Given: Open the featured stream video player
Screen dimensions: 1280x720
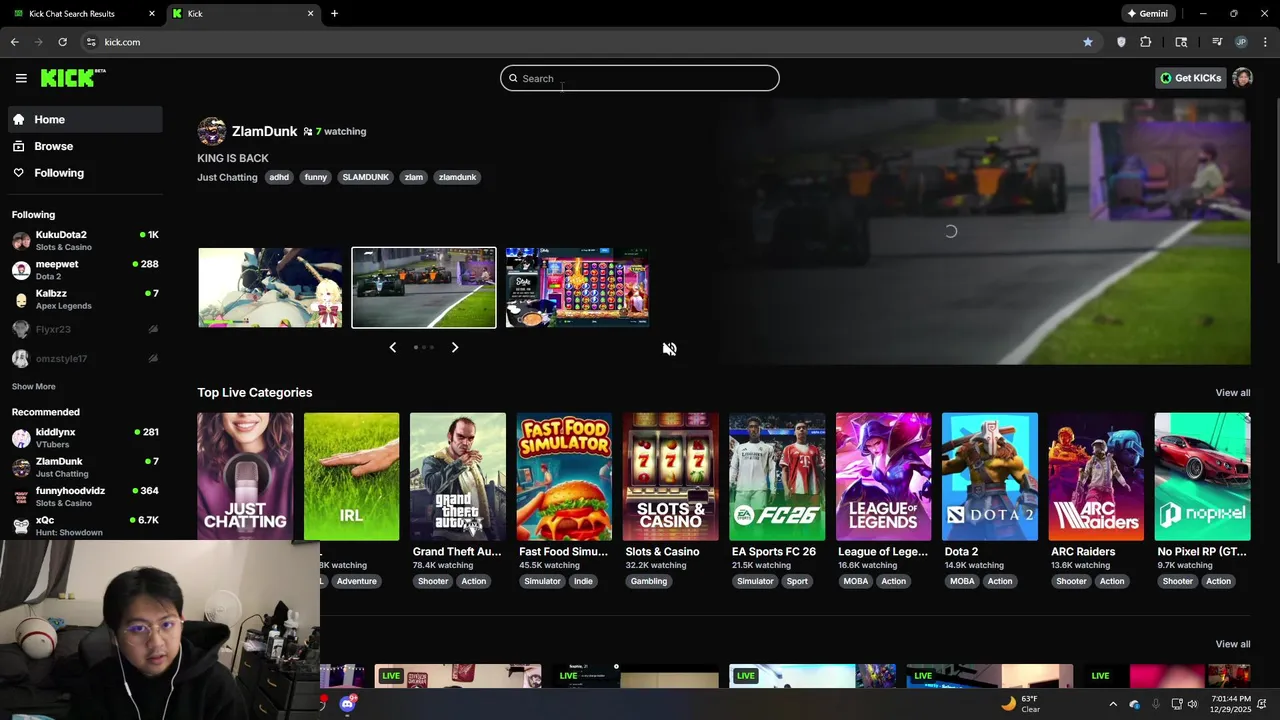Looking at the screenshot, I should [x=982, y=231].
